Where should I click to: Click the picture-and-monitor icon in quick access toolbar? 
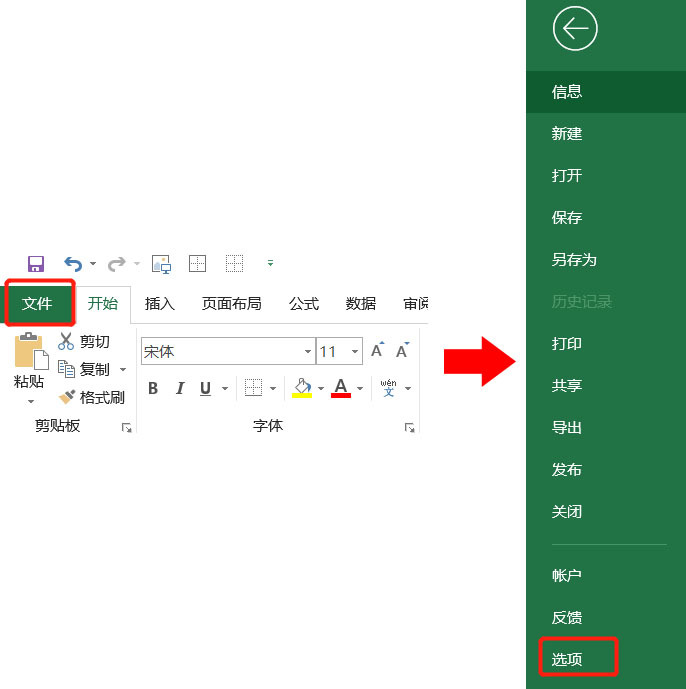[161, 264]
